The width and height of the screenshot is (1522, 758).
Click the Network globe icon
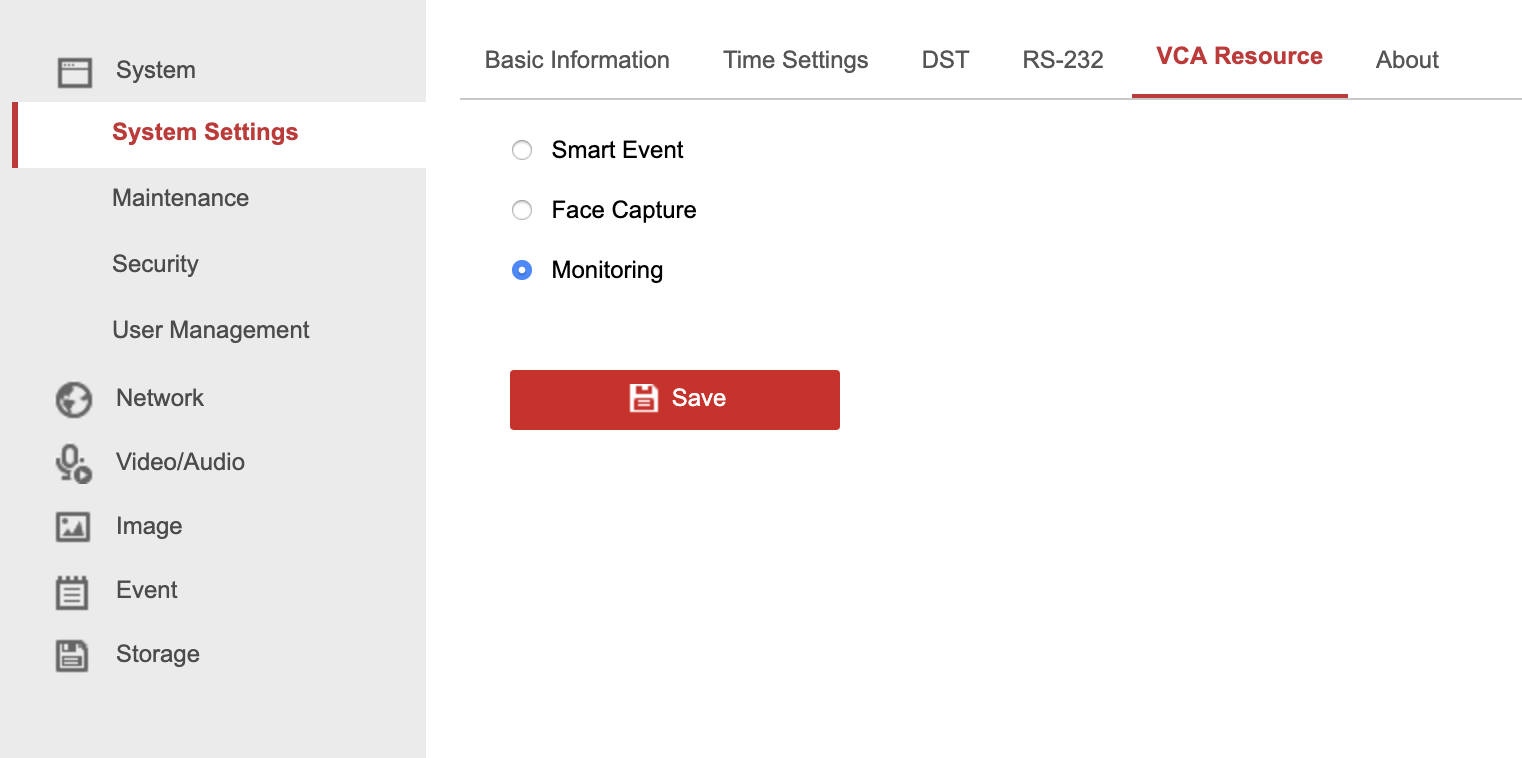click(x=72, y=398)
